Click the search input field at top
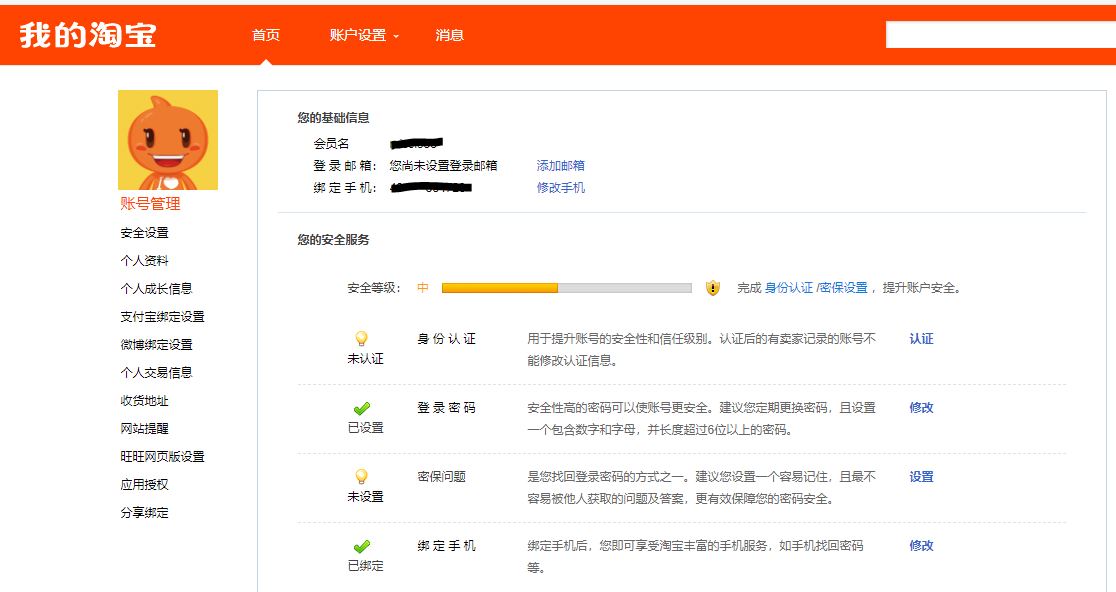This screenshot has height=592, width=1116. [1001, 35]
